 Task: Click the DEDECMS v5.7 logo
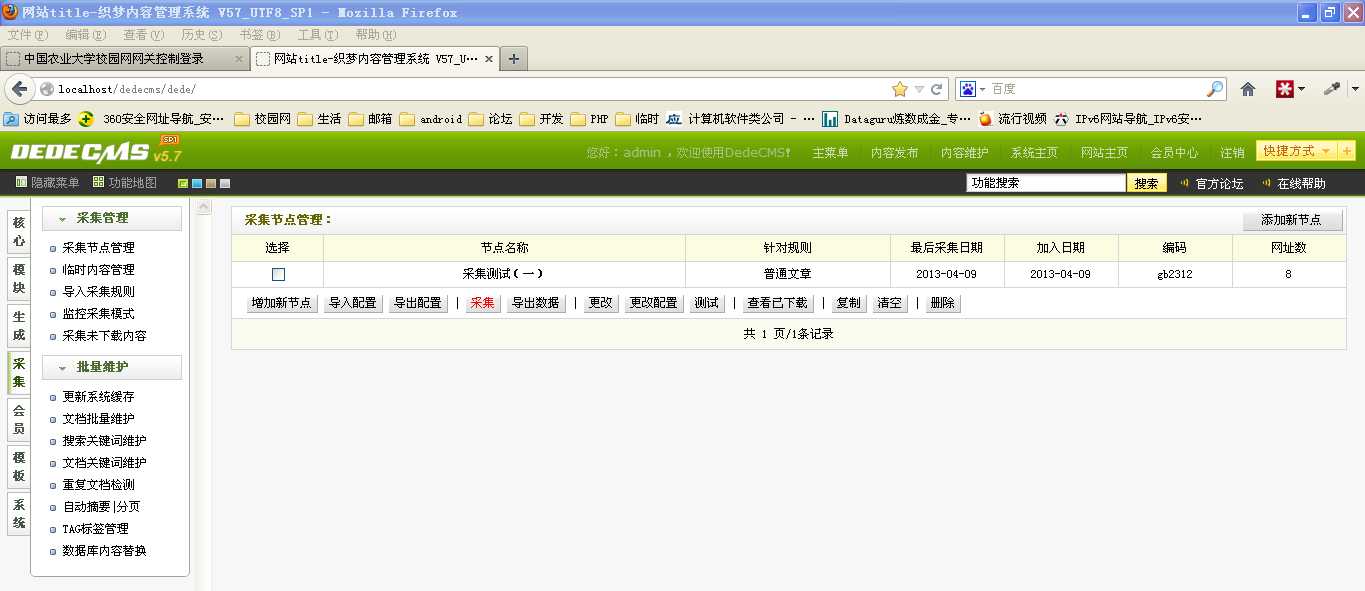click(96, 151)
